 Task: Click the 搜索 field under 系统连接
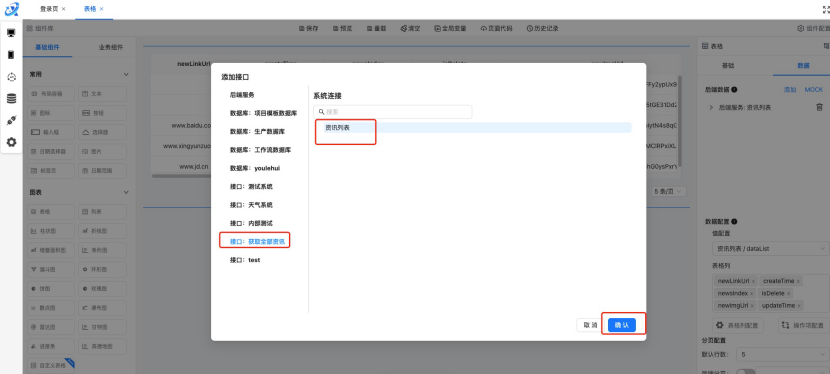pos(392,112)
